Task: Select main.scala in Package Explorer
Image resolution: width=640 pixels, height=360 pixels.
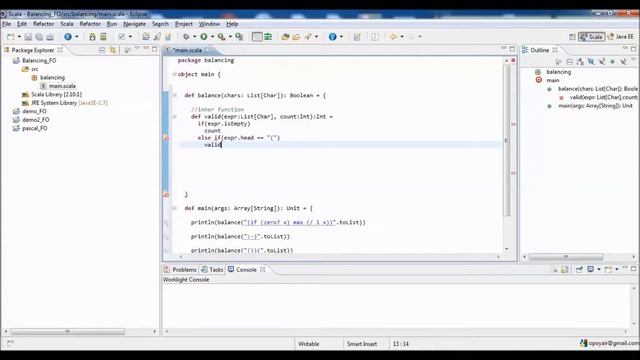Action: tap(58, 86)
